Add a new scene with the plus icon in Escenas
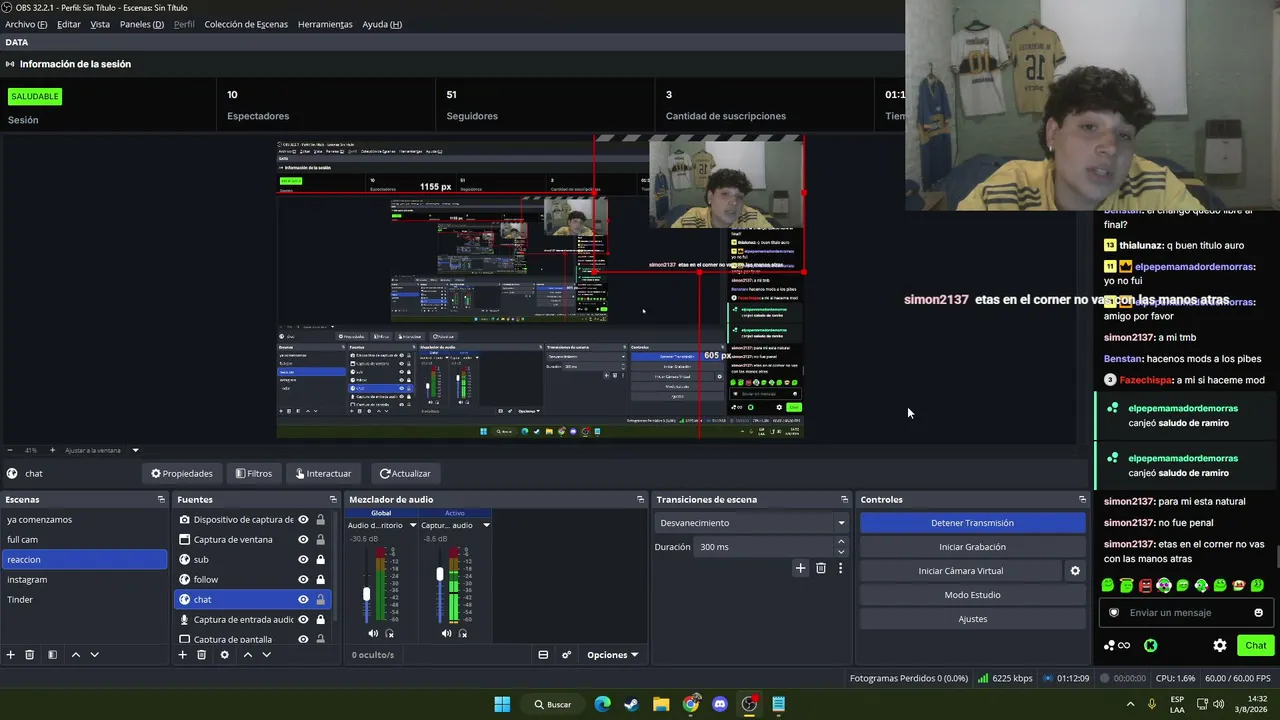The image size is (1280, 720). [x=11, y=655]
